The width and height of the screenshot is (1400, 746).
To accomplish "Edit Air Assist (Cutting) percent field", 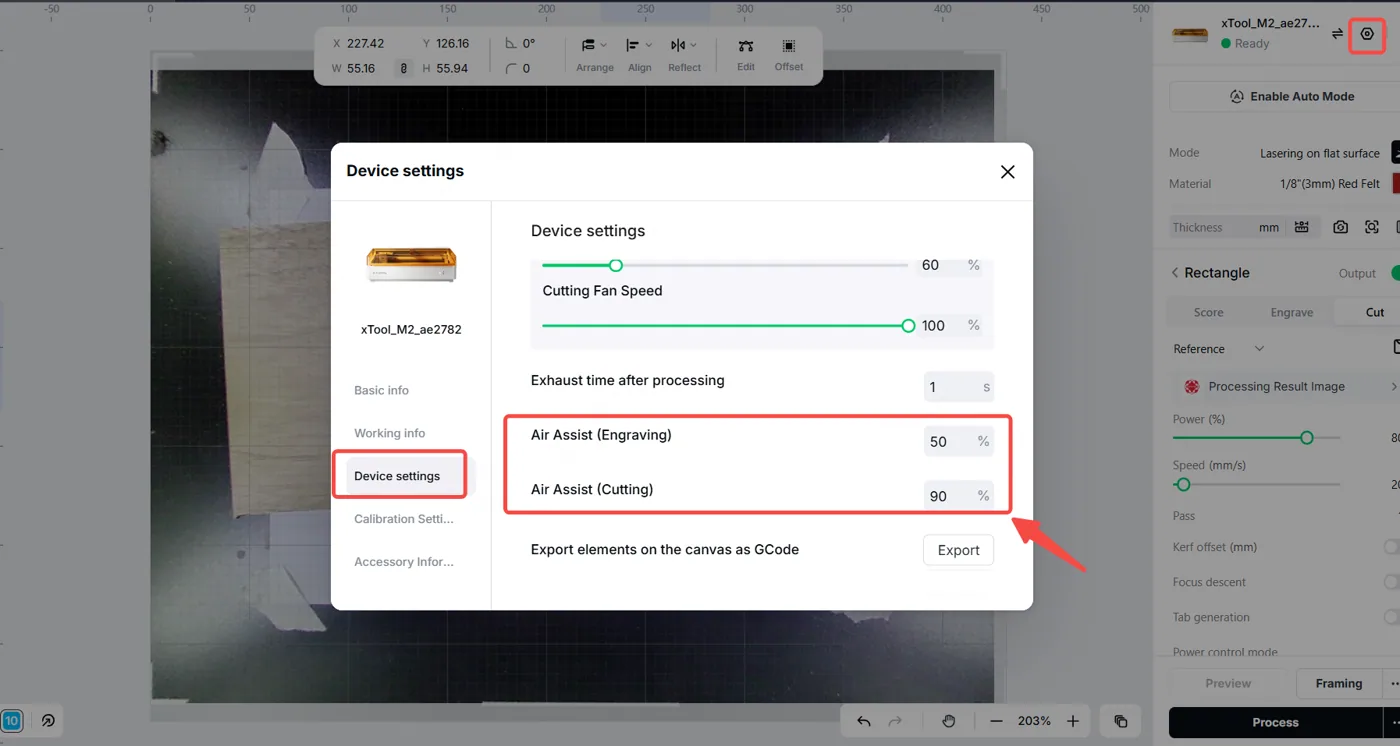I will 958,496.
